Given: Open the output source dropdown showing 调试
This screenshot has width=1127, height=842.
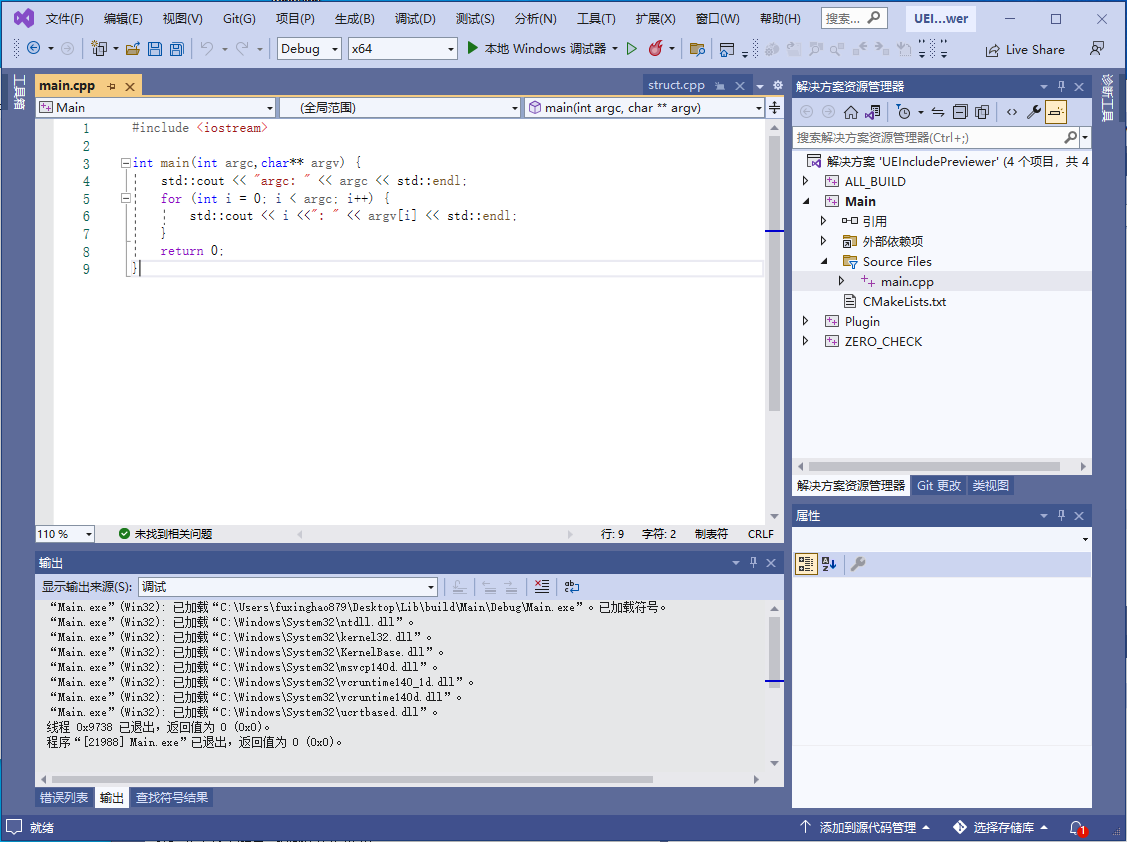Looking at the screenshot, I should (x=288, y=587).
